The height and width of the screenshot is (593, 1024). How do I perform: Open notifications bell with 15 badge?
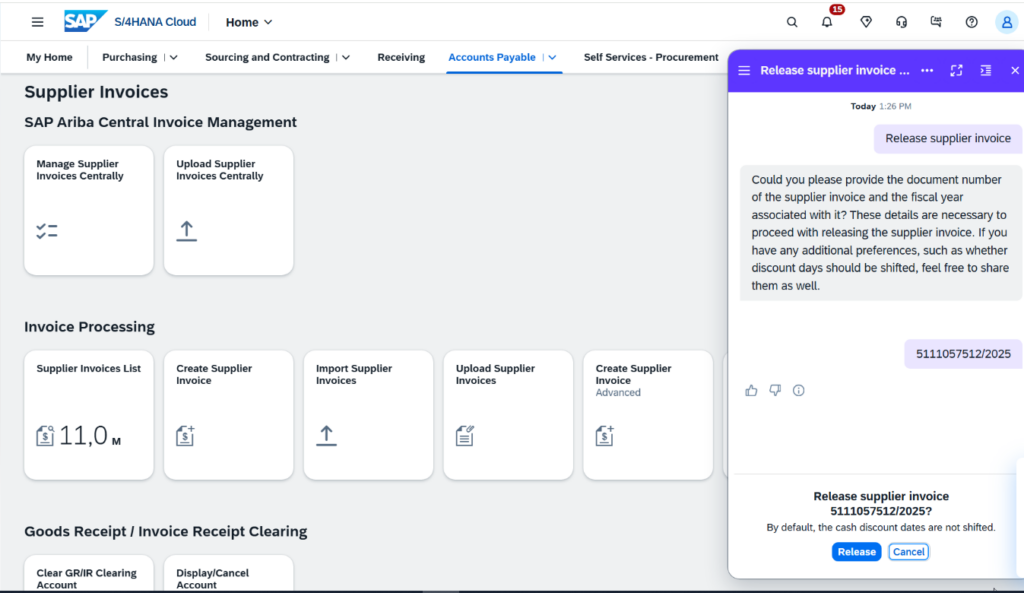coord(827,22)
